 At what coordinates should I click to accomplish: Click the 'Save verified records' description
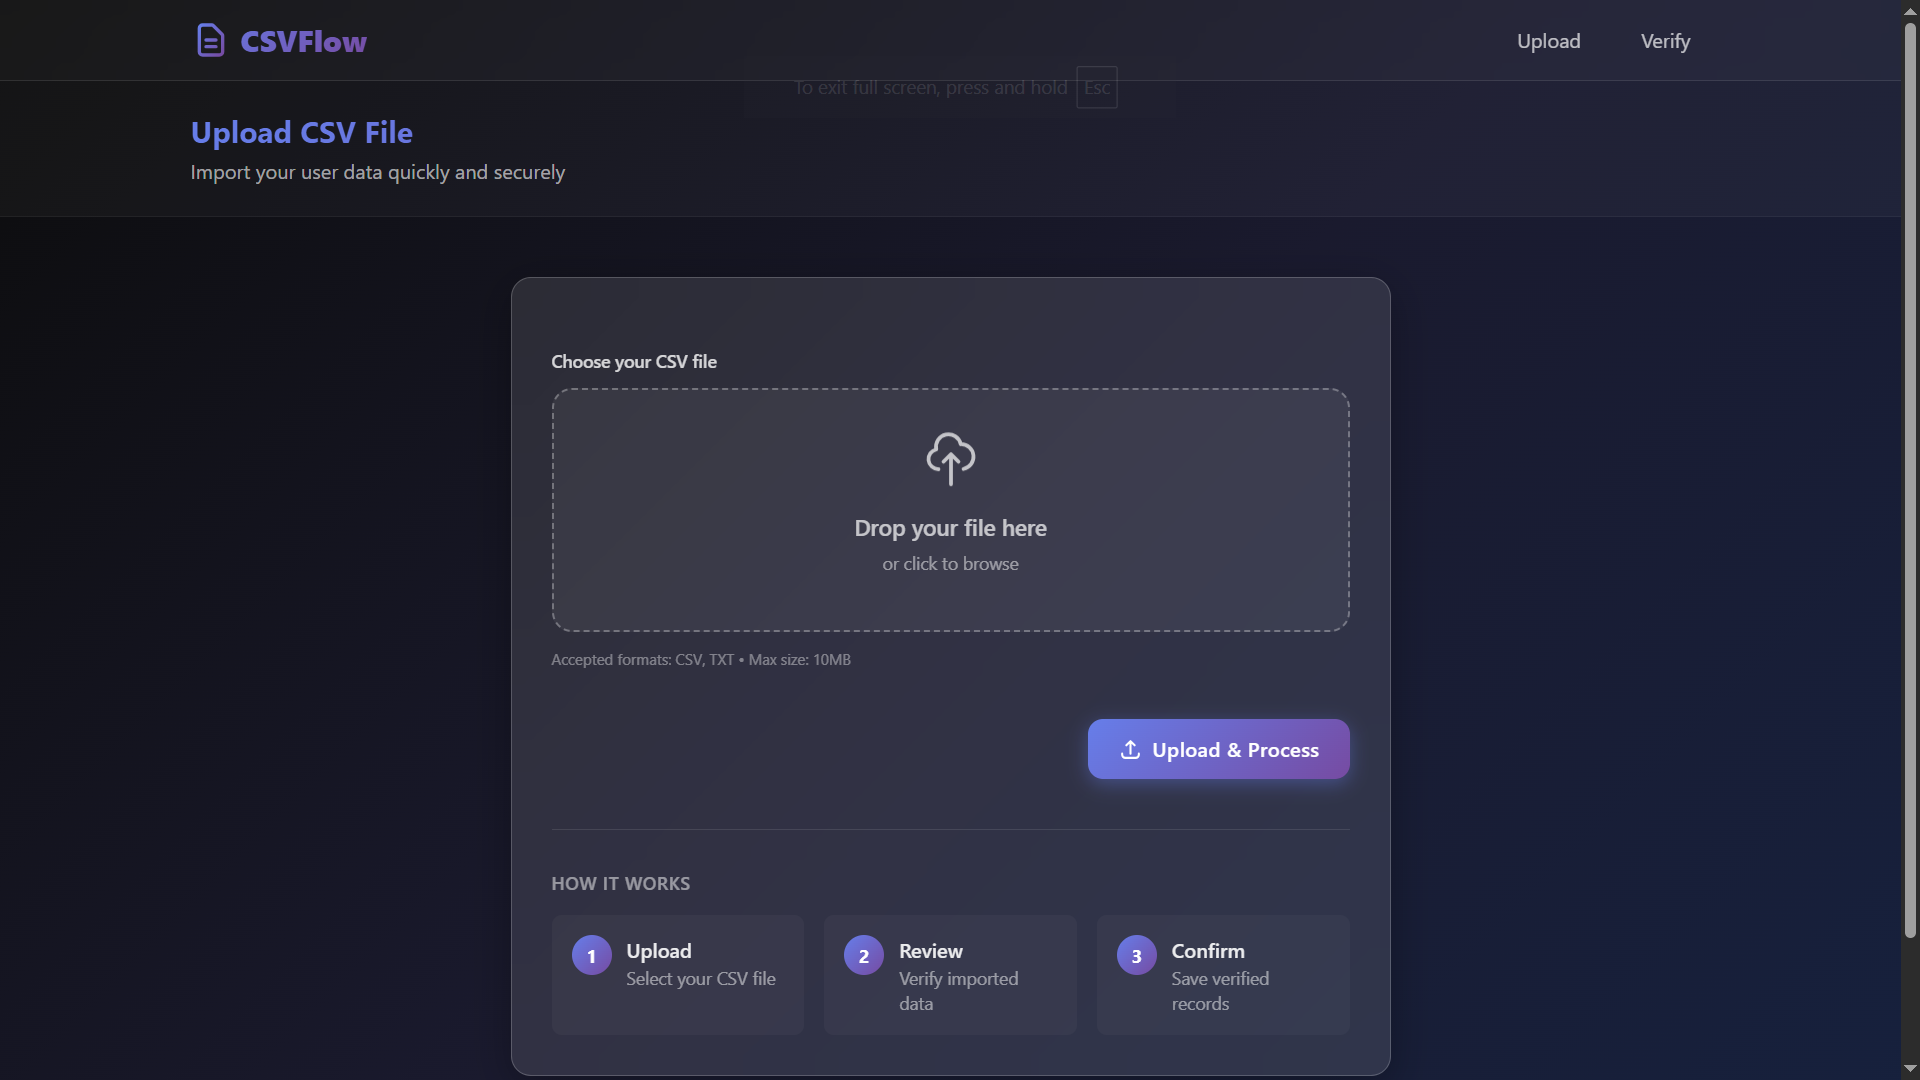tap(1220, 991)
